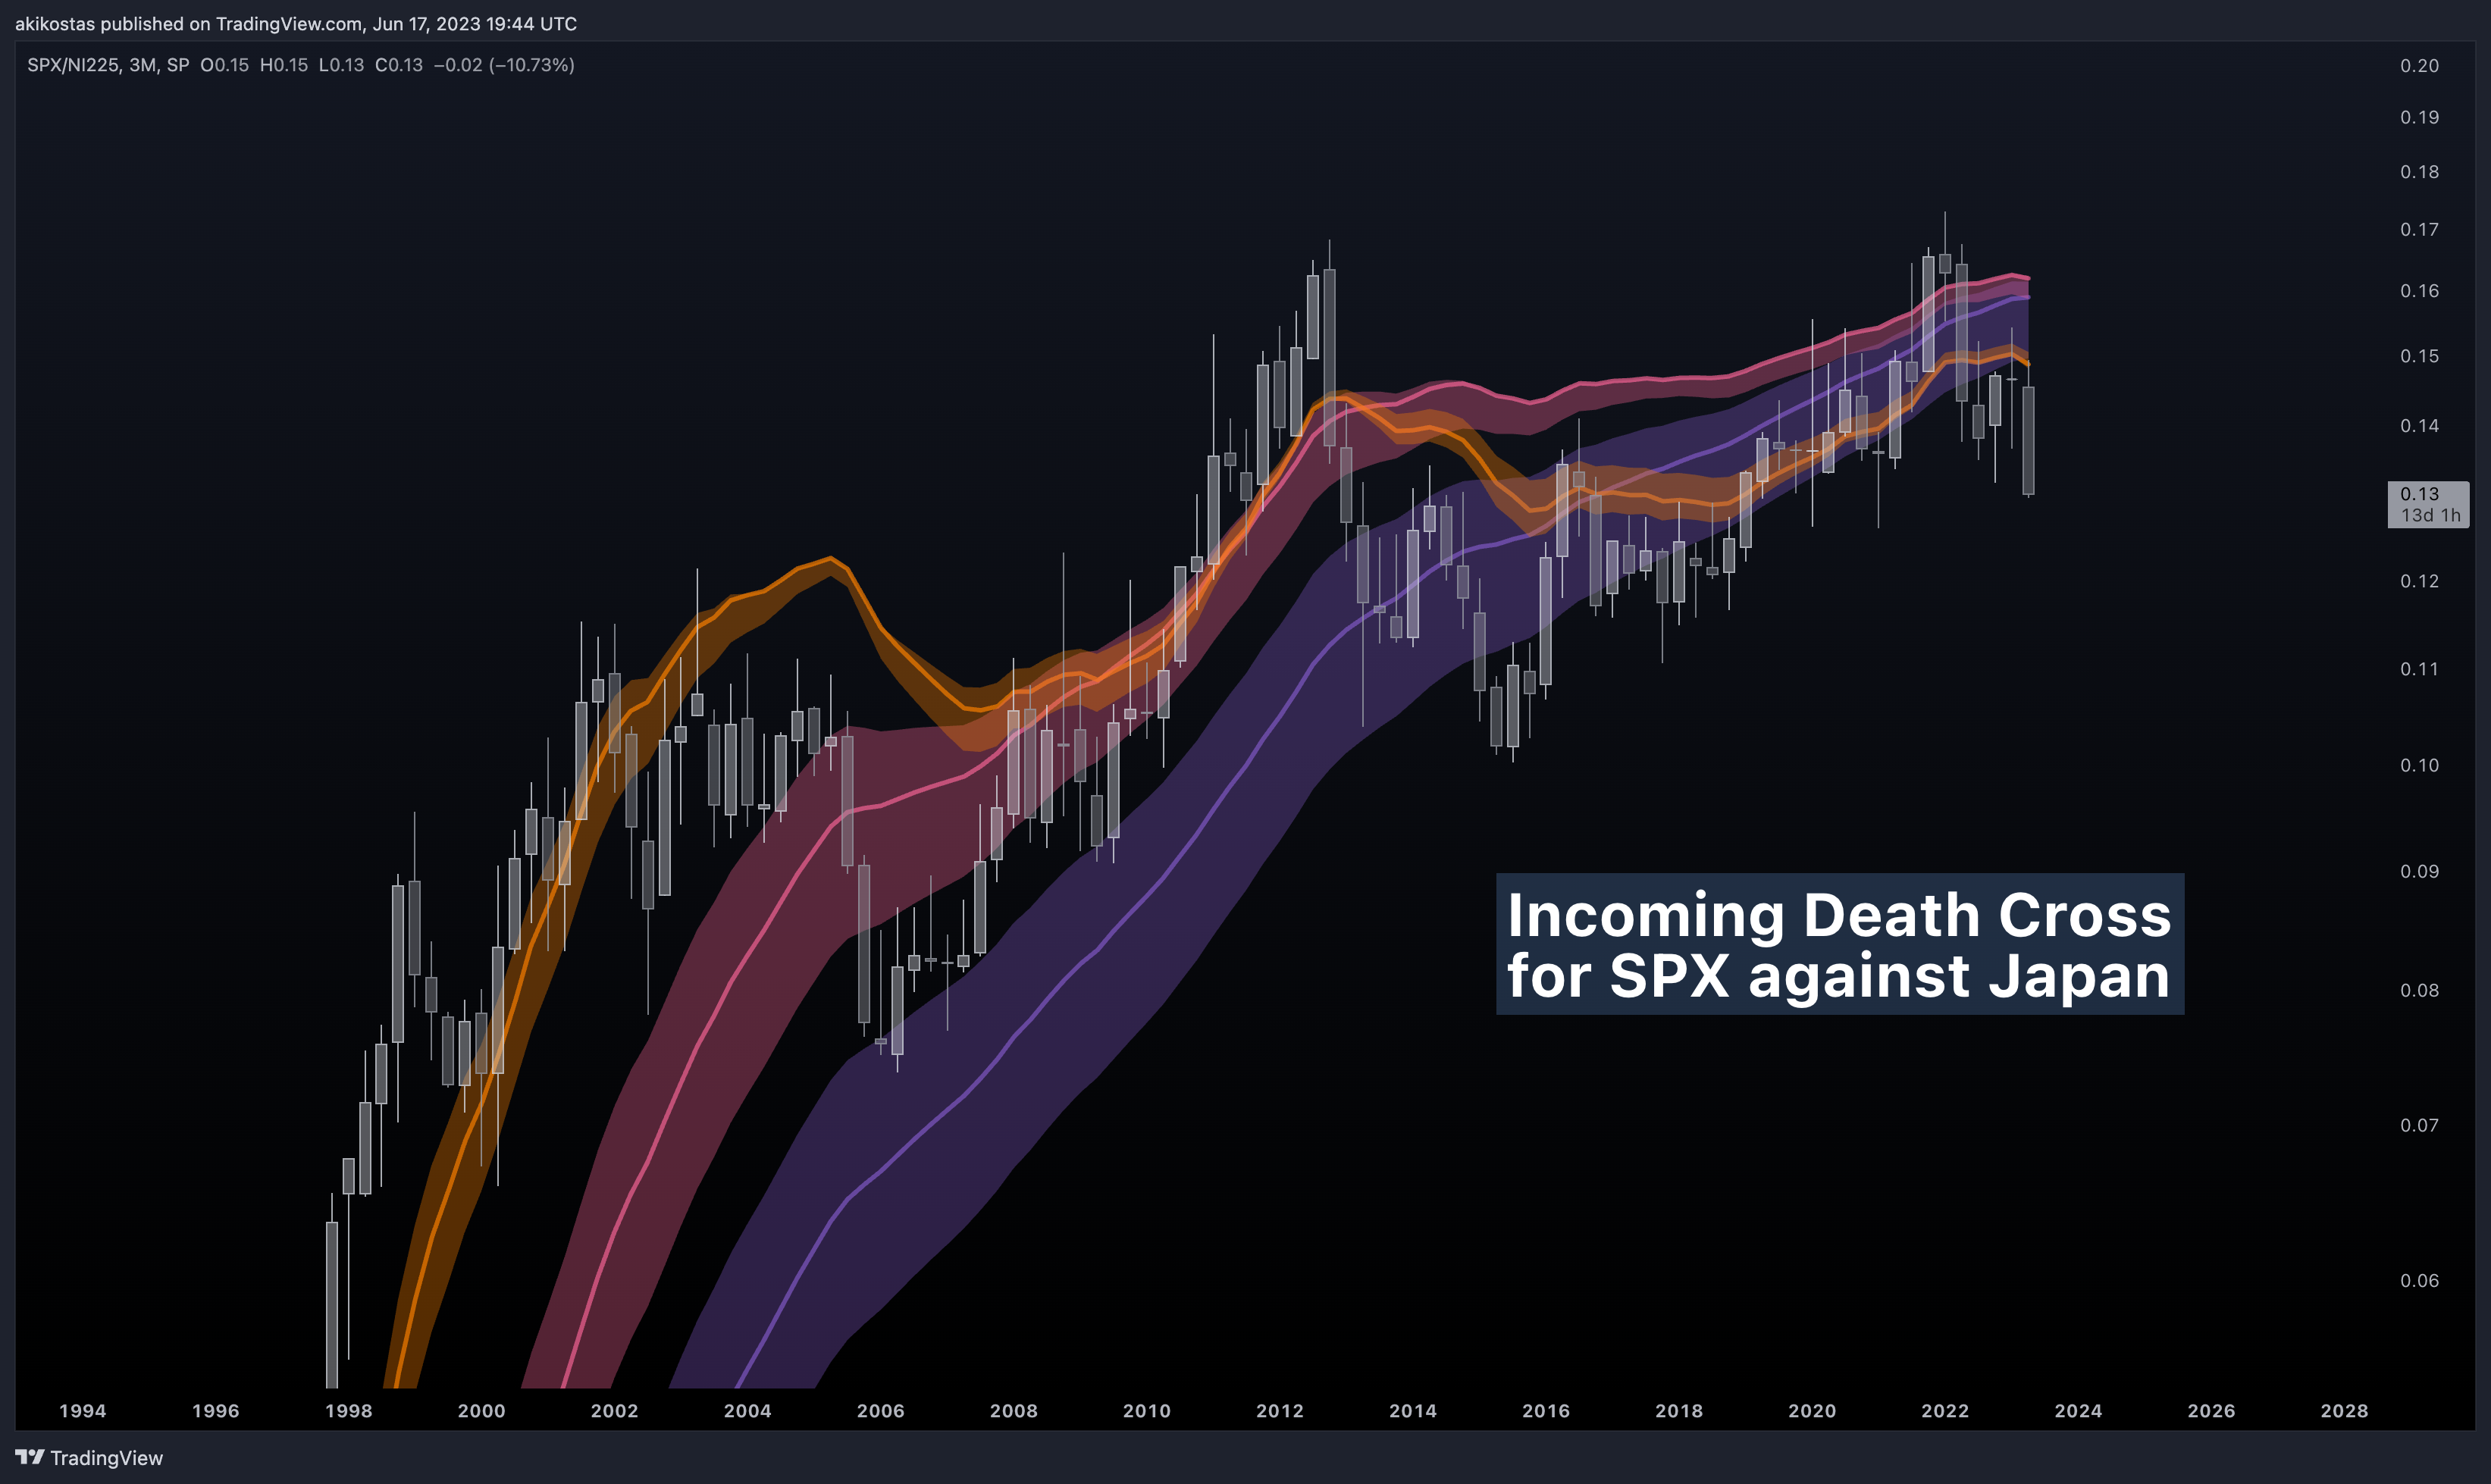Click the 2012 time axis label
Viewport: 2491px width, 1484px height.
point(1279,1411)
